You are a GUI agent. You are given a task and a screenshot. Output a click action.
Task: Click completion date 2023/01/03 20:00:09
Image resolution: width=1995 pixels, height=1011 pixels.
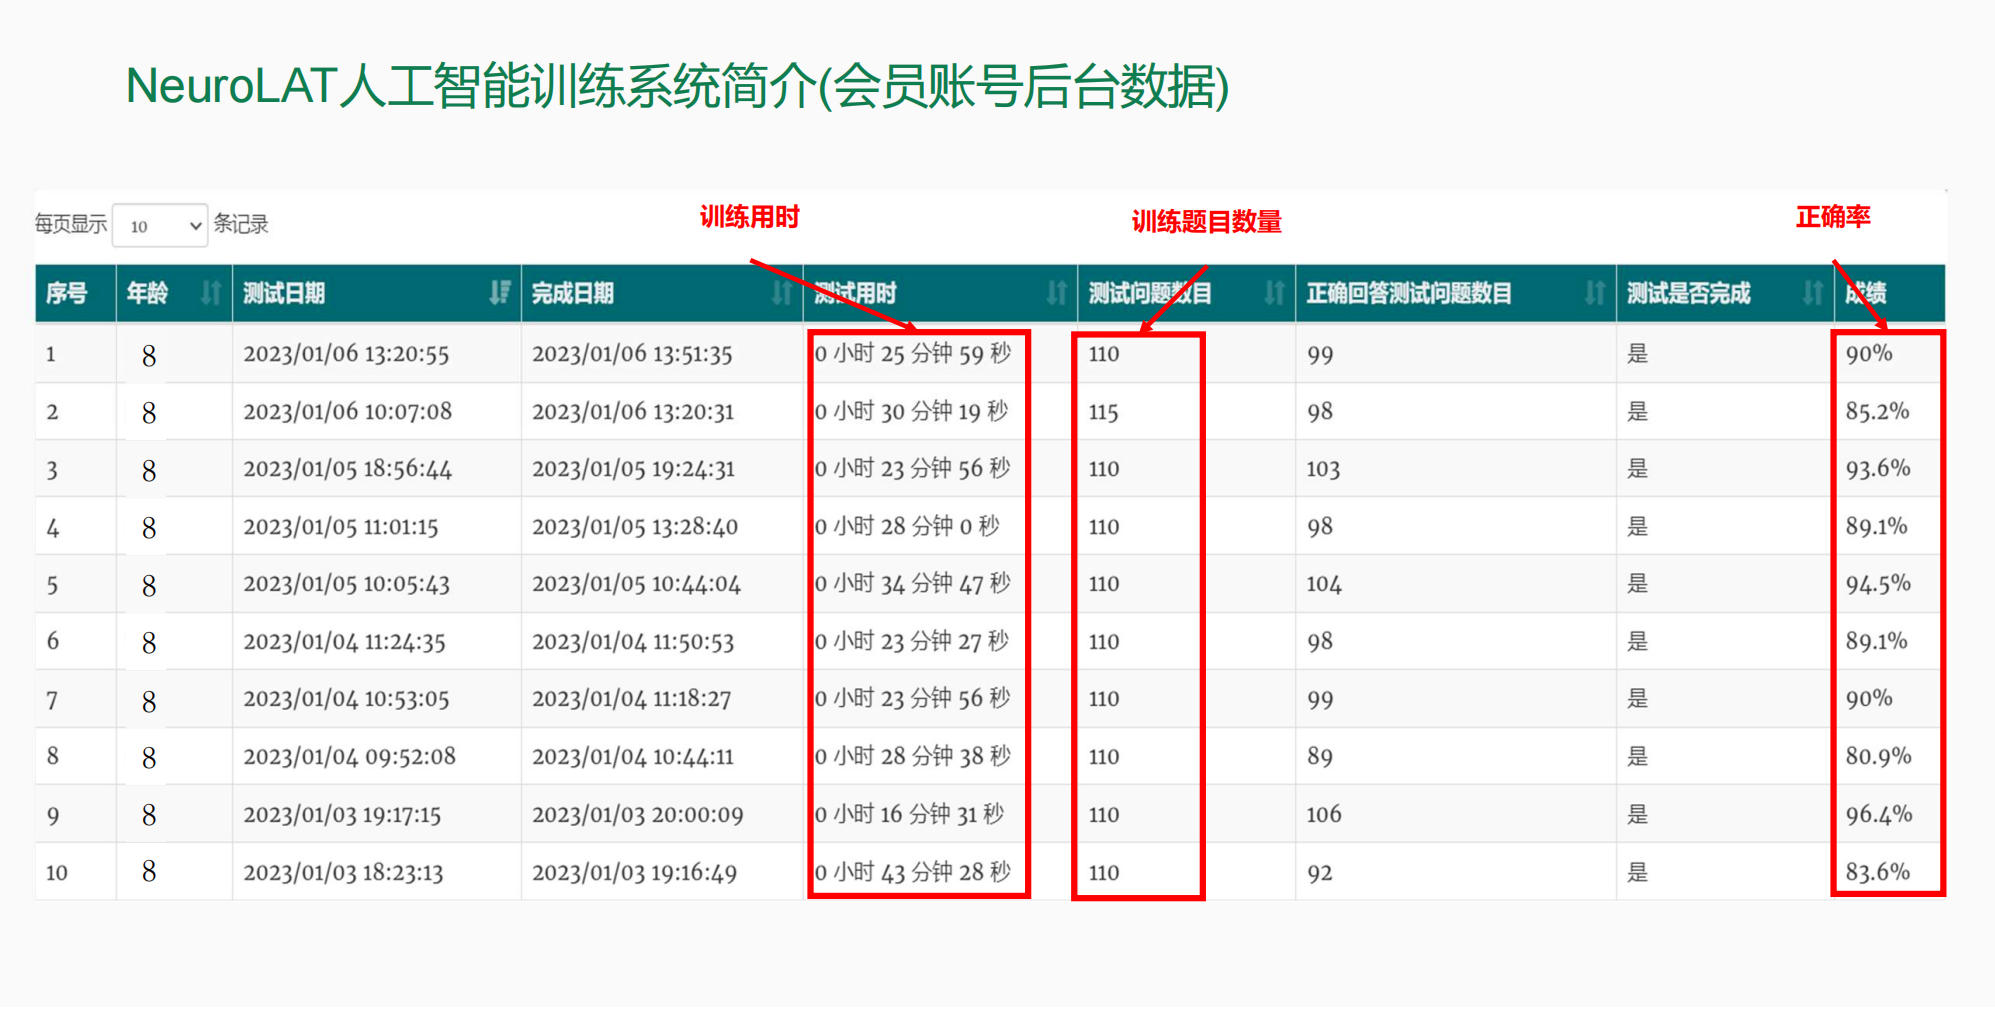[x=637, y=815]
